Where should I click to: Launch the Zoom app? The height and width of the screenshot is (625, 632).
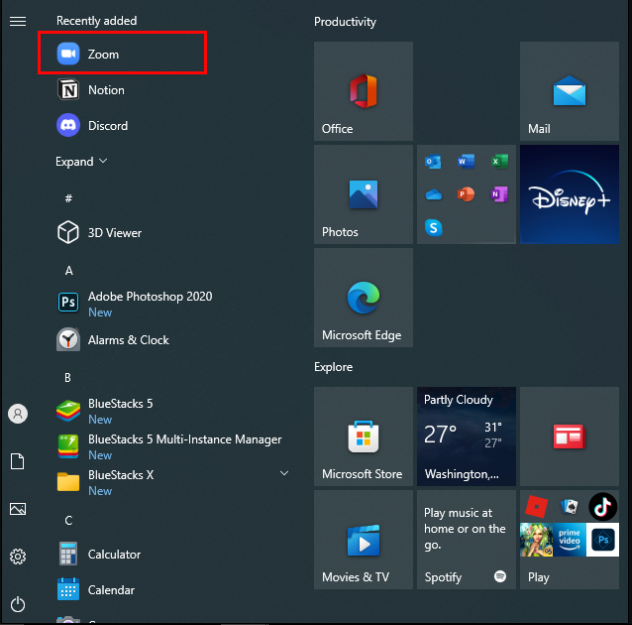(122, 53)
